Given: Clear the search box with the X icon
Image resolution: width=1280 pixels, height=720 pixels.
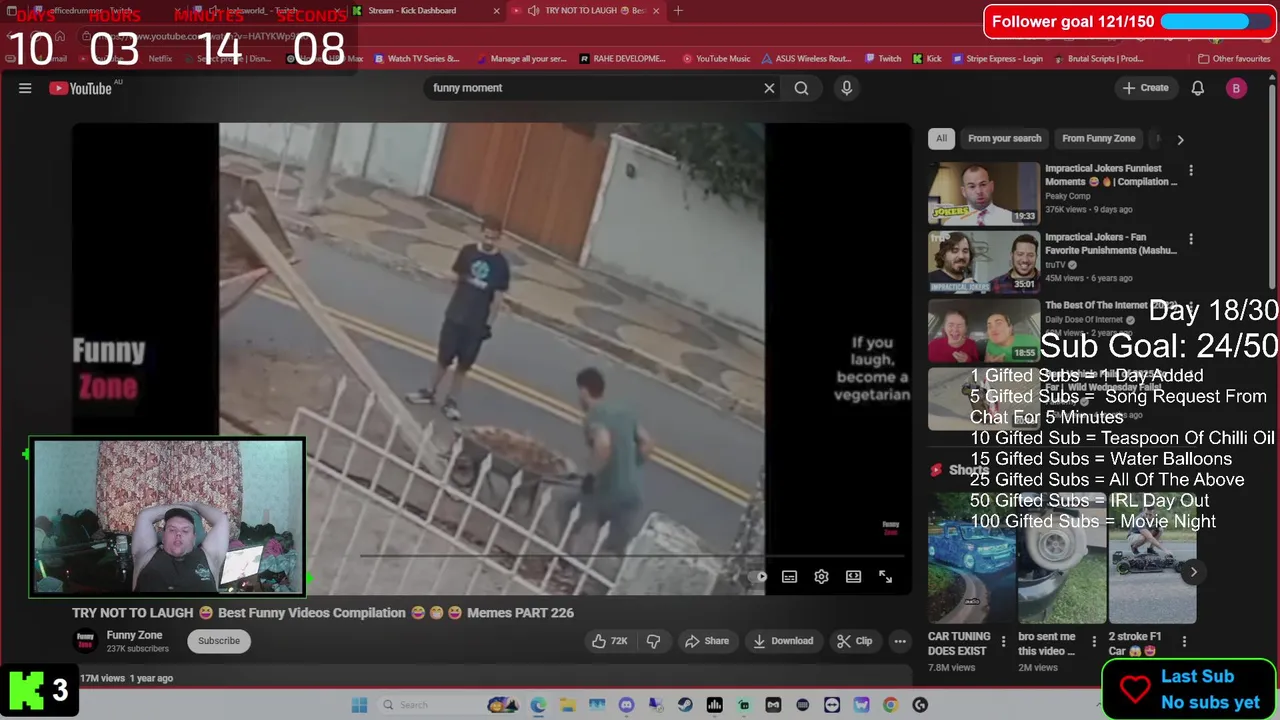Looking at the screenshot, I should tap(769, 88).
